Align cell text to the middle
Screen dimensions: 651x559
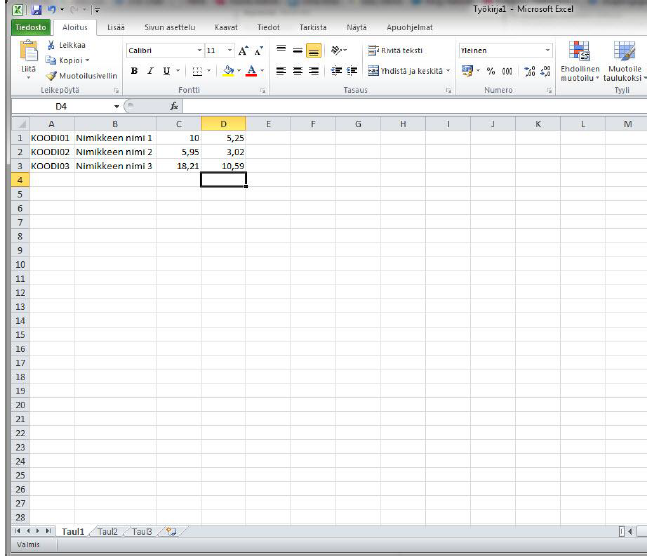[x=297, y=51]
